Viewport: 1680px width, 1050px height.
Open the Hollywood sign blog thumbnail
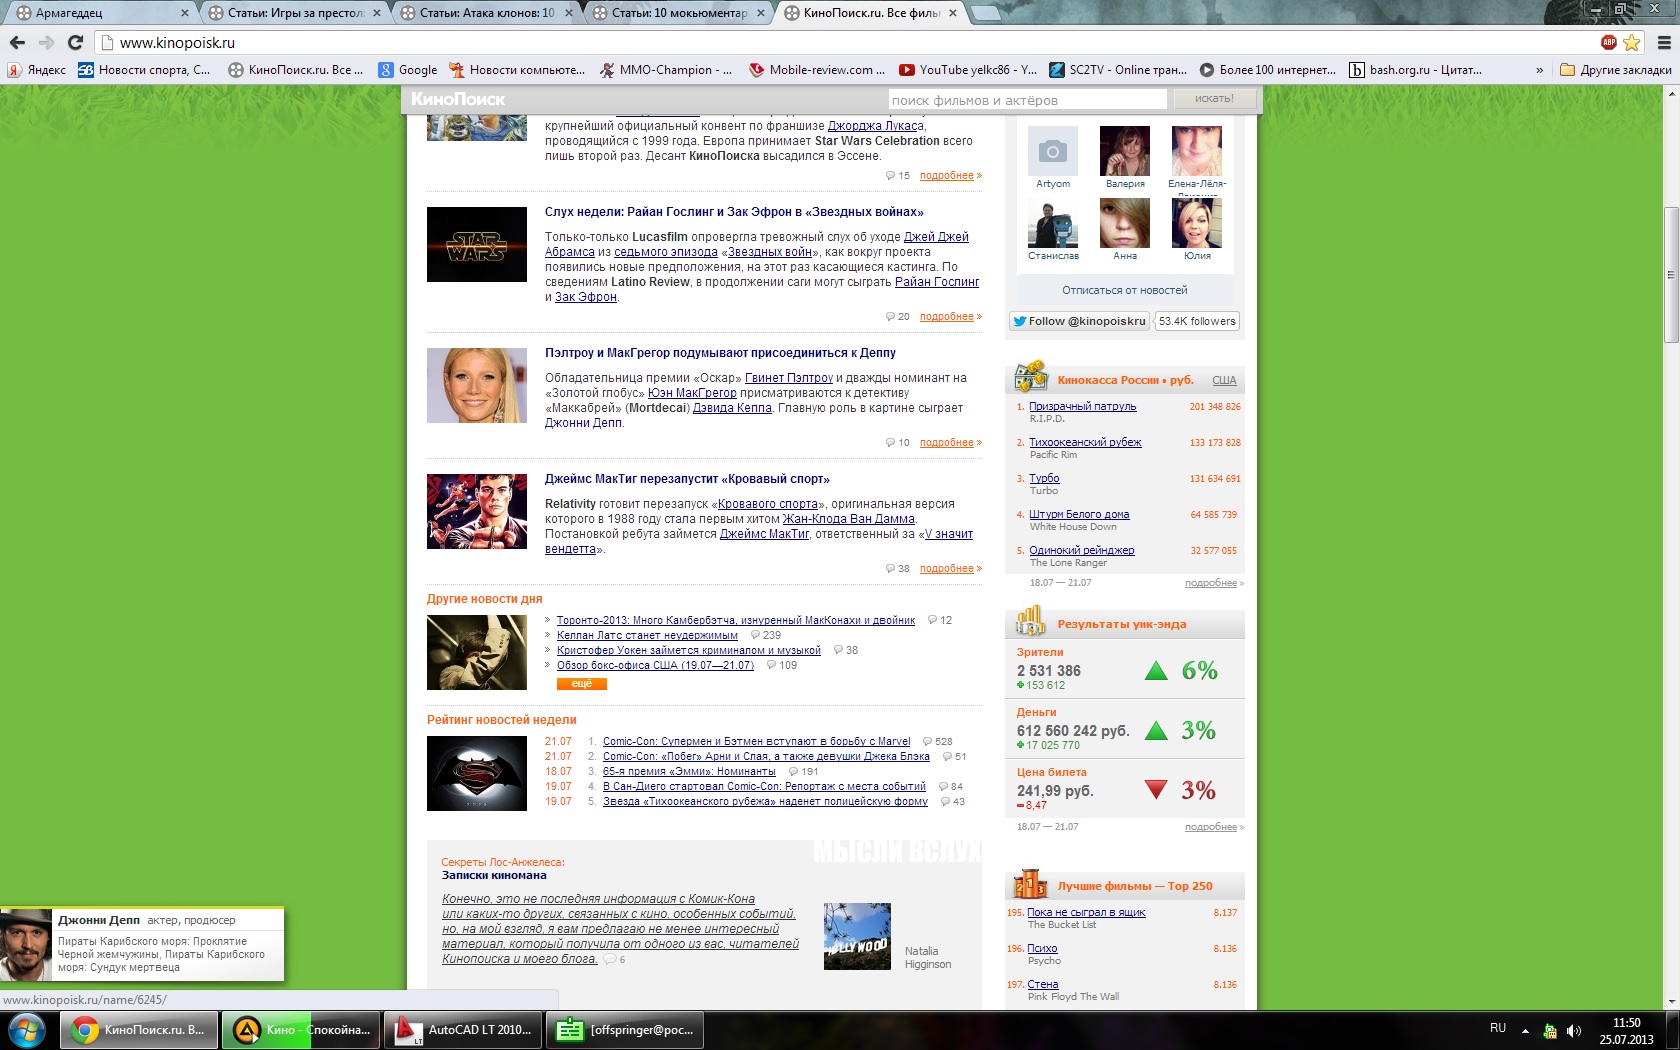pyautogui.click(x=857, y=936)
